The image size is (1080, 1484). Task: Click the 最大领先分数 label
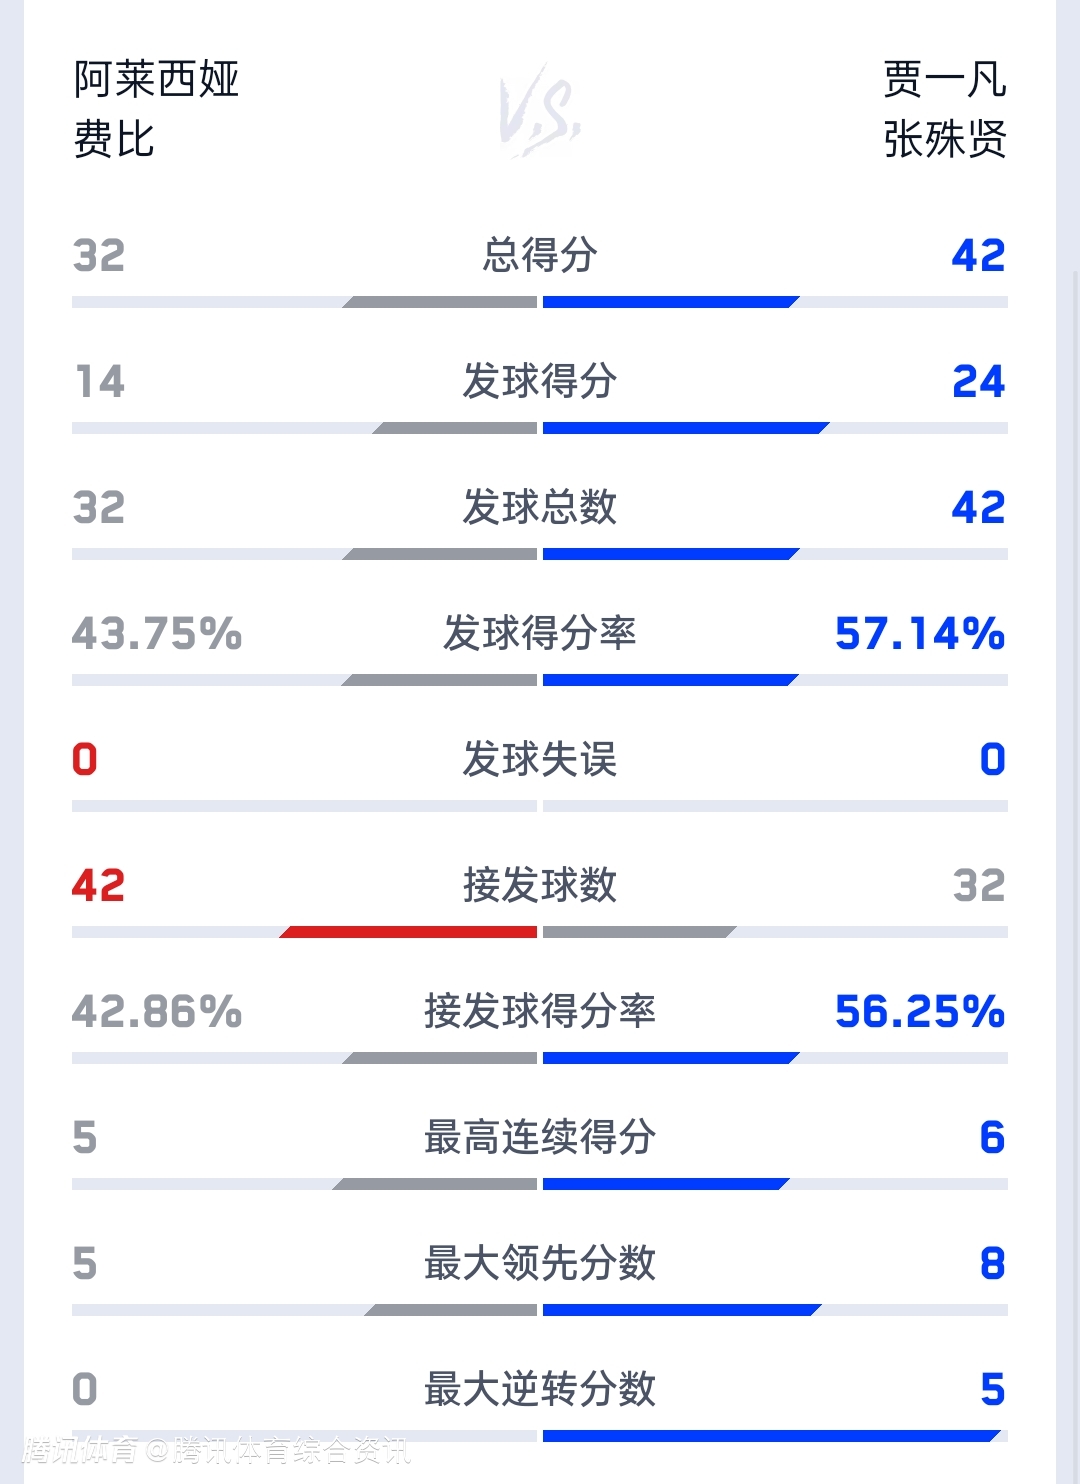(x=540, y=1263)
